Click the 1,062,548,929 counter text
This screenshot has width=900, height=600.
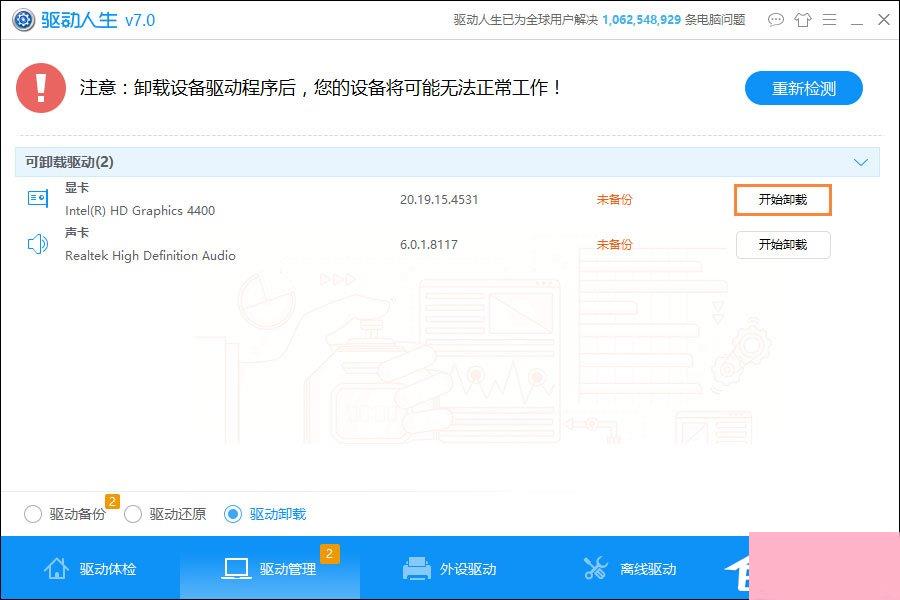[x=641, y=20]
